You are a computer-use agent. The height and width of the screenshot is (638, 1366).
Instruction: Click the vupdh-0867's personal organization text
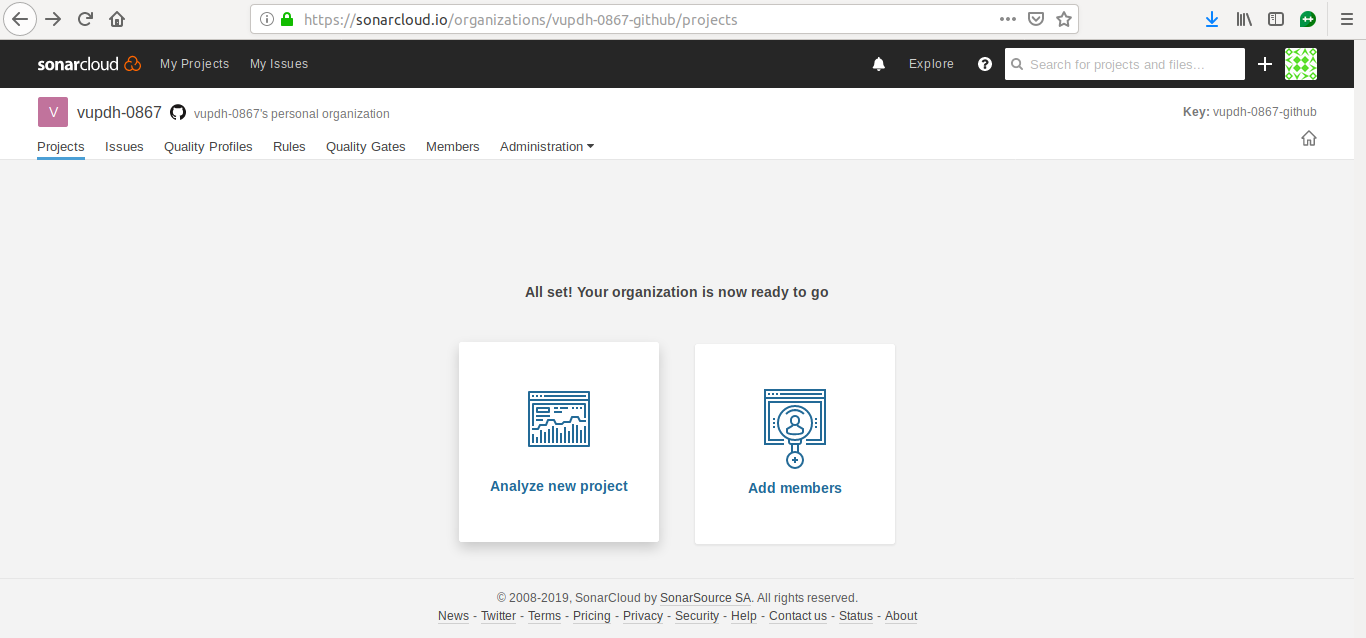pos(292,114)
